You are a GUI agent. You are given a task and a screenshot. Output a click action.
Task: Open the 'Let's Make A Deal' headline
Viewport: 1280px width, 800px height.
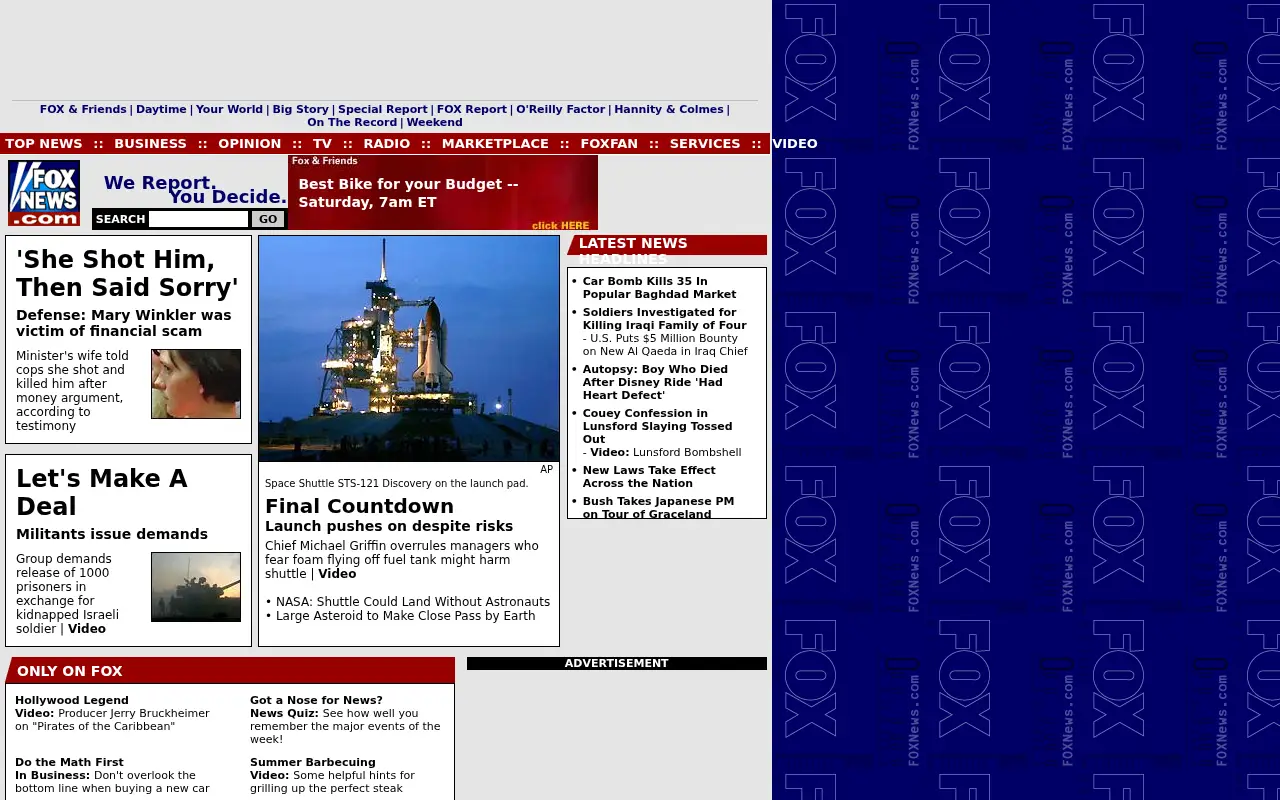[x=101, y=492]
